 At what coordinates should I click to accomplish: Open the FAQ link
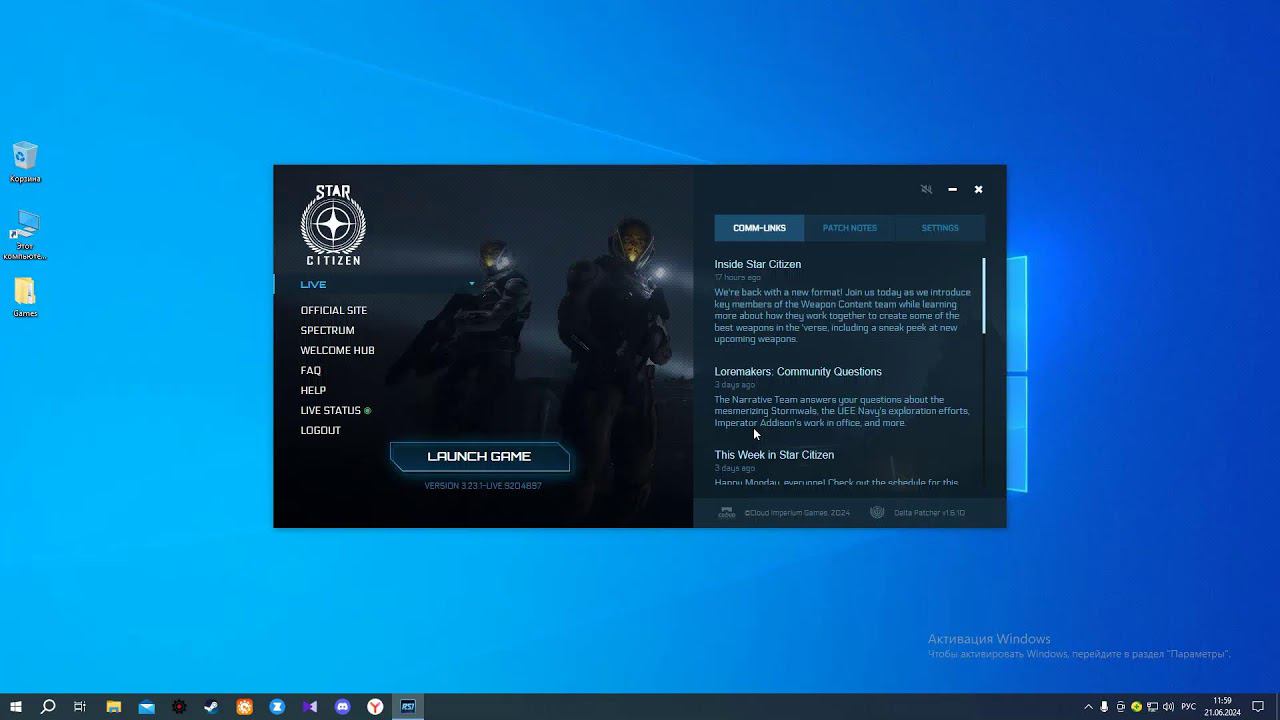click(311, 370)
